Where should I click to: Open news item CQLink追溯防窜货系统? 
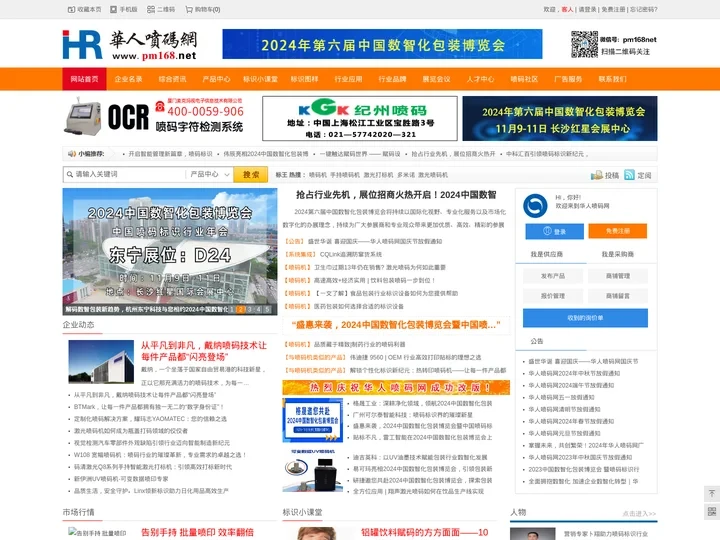point(351,254)
